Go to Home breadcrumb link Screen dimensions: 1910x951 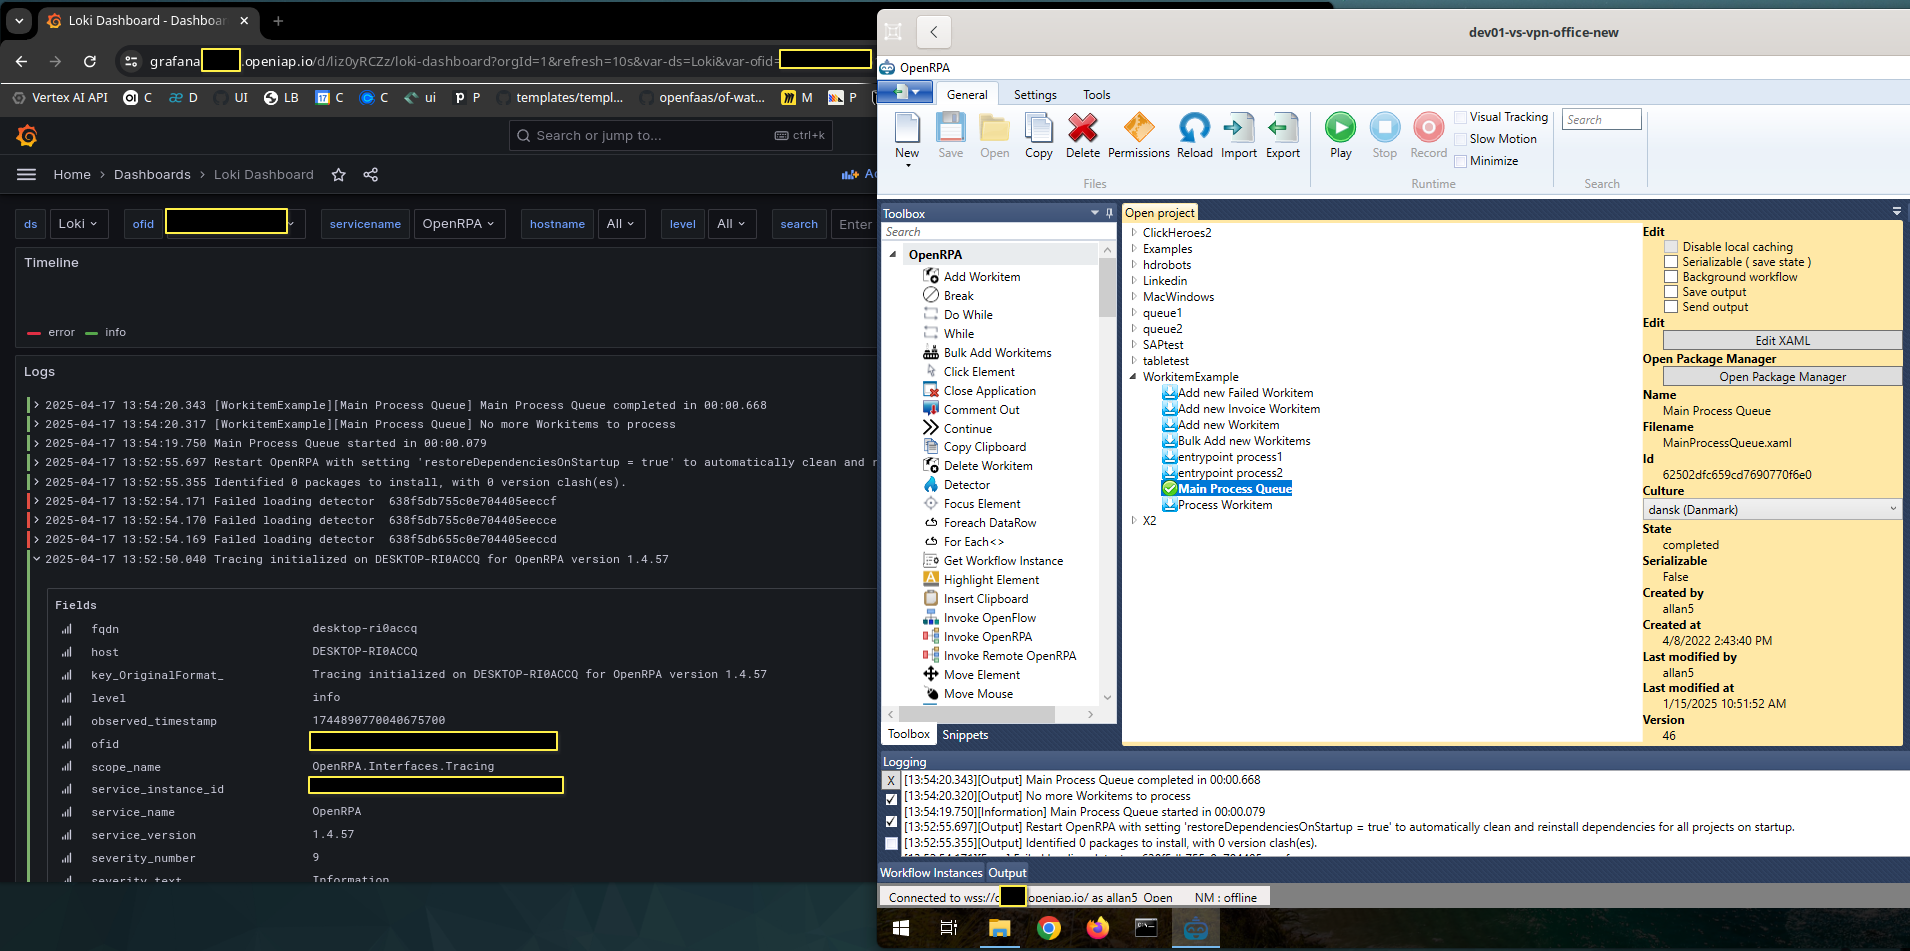[x=72, y=175]
